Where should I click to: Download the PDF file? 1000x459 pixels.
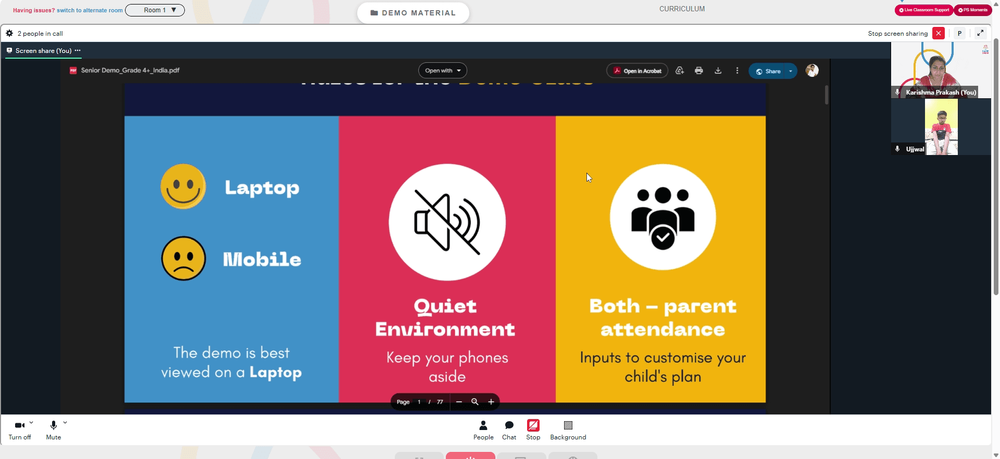(718, 71)
